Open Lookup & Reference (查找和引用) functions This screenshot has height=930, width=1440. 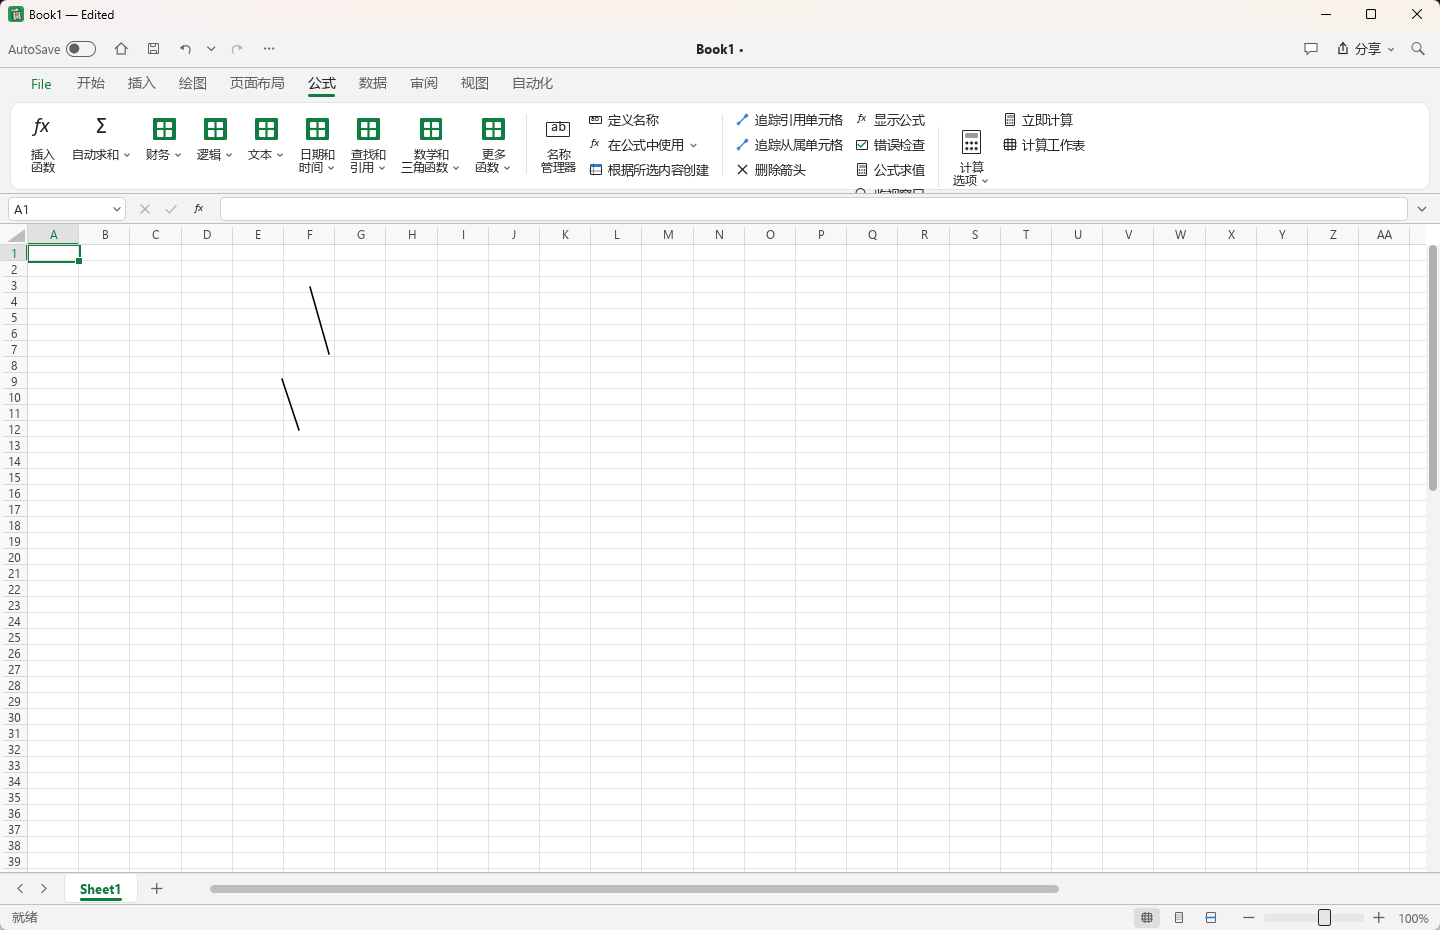coord(368,145)
